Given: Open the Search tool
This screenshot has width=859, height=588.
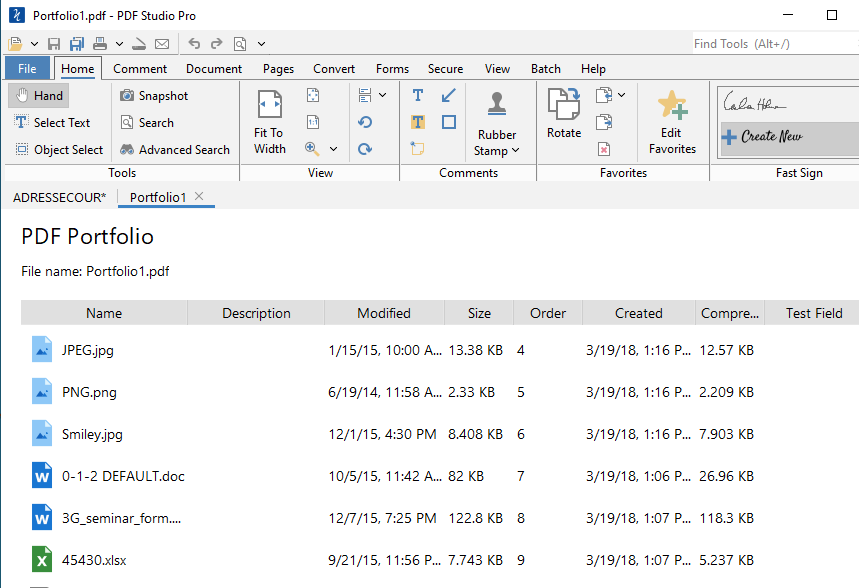Looking at the screenshot, I should click(147, 122).
